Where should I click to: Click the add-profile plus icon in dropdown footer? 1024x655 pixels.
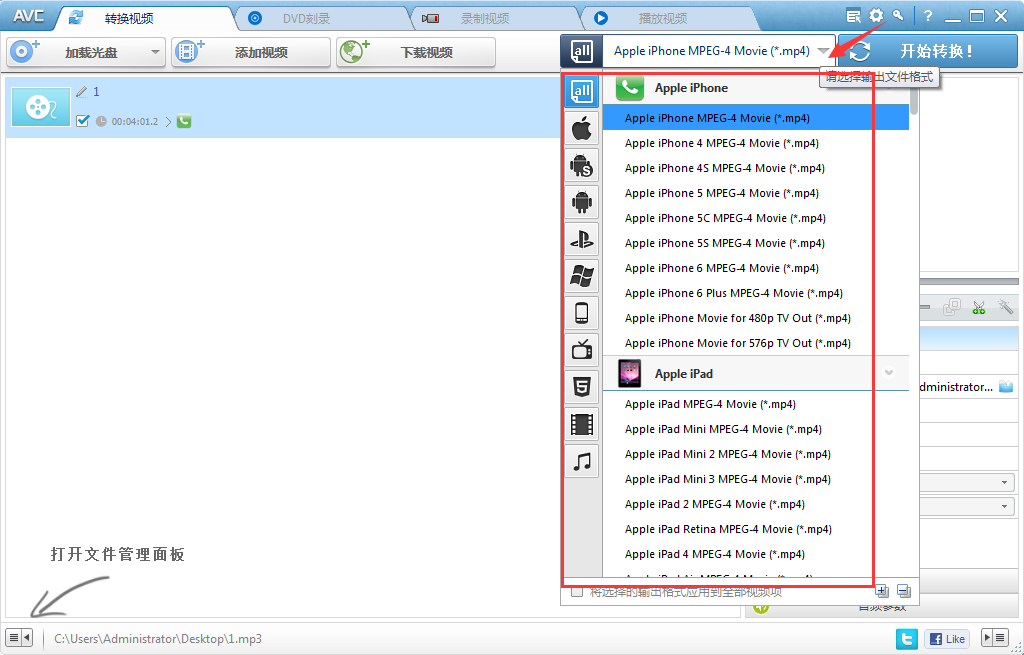click(x=882, y=591)
